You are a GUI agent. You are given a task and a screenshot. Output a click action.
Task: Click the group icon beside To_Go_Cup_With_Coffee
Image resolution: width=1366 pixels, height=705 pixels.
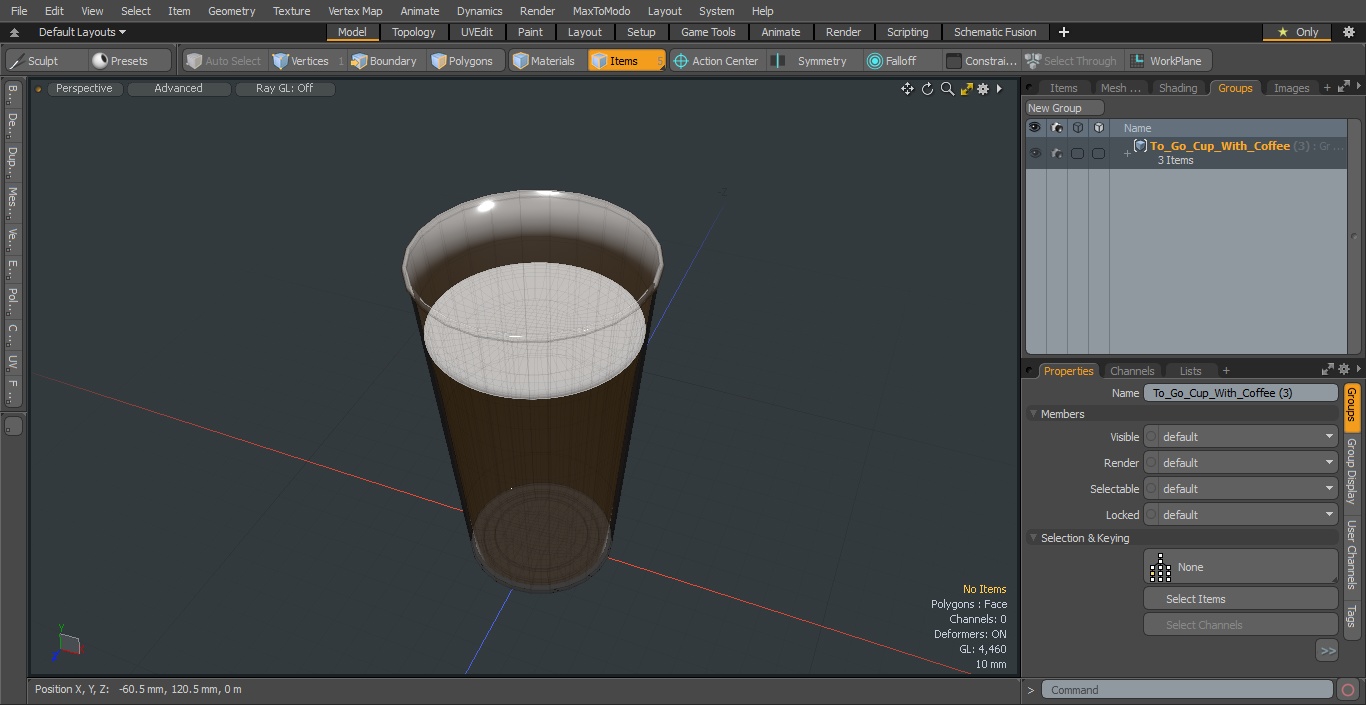1140,146
